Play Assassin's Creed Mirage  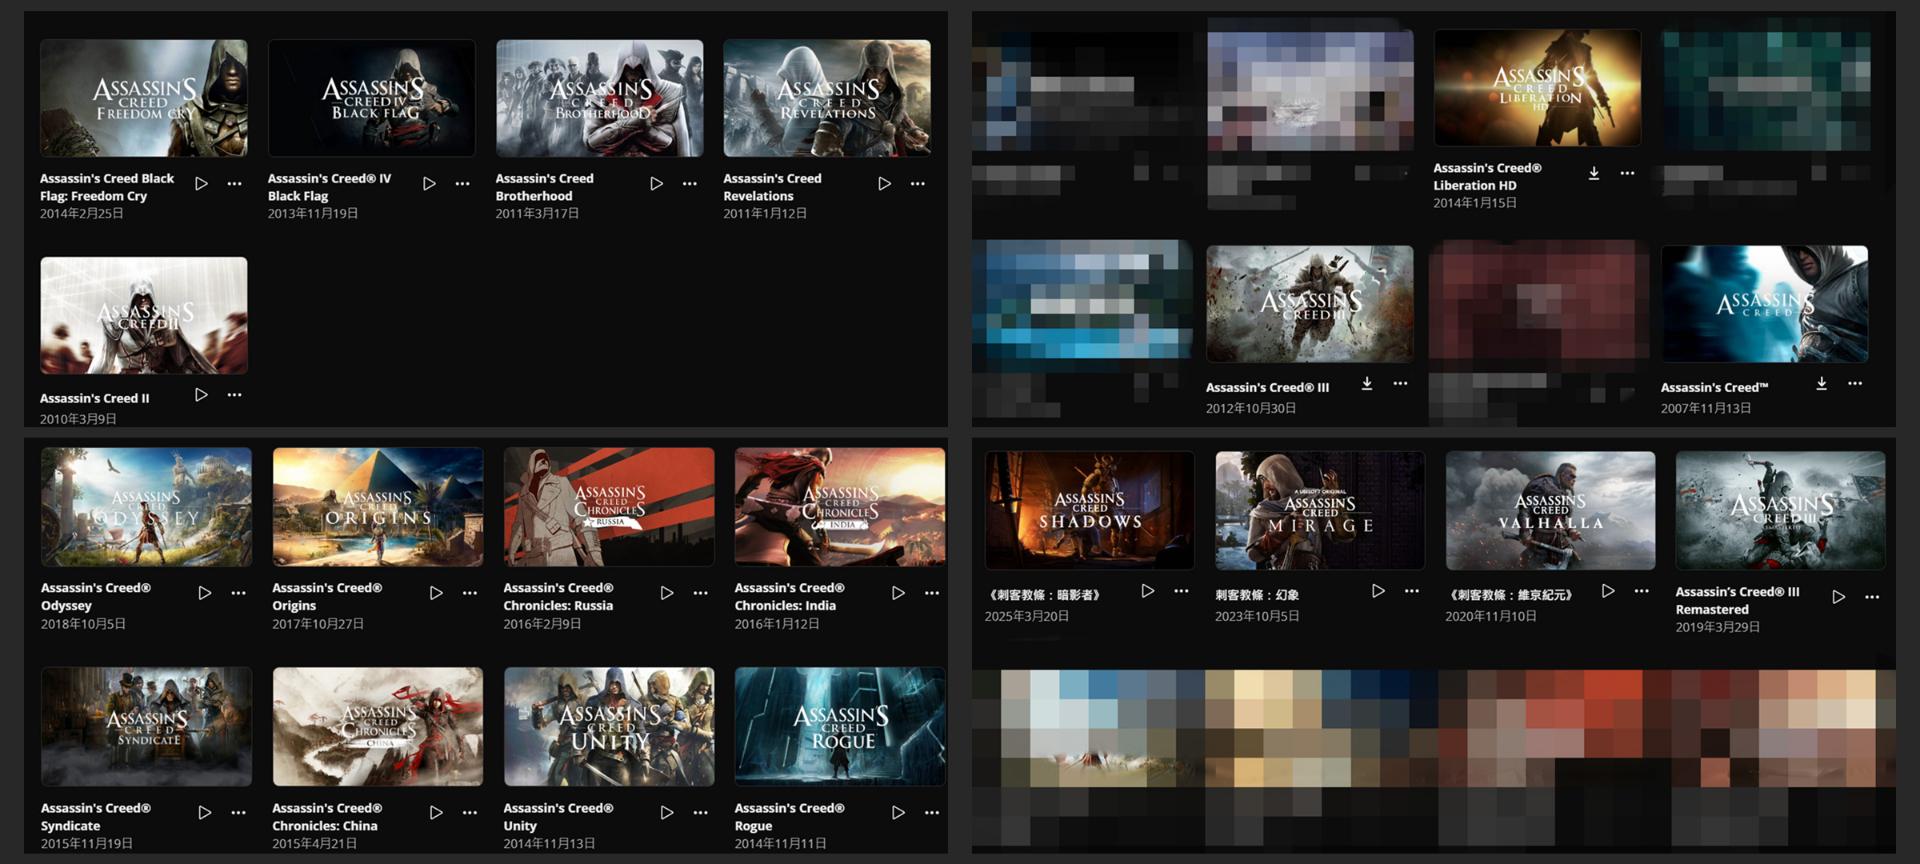(x=1378, y=591)
